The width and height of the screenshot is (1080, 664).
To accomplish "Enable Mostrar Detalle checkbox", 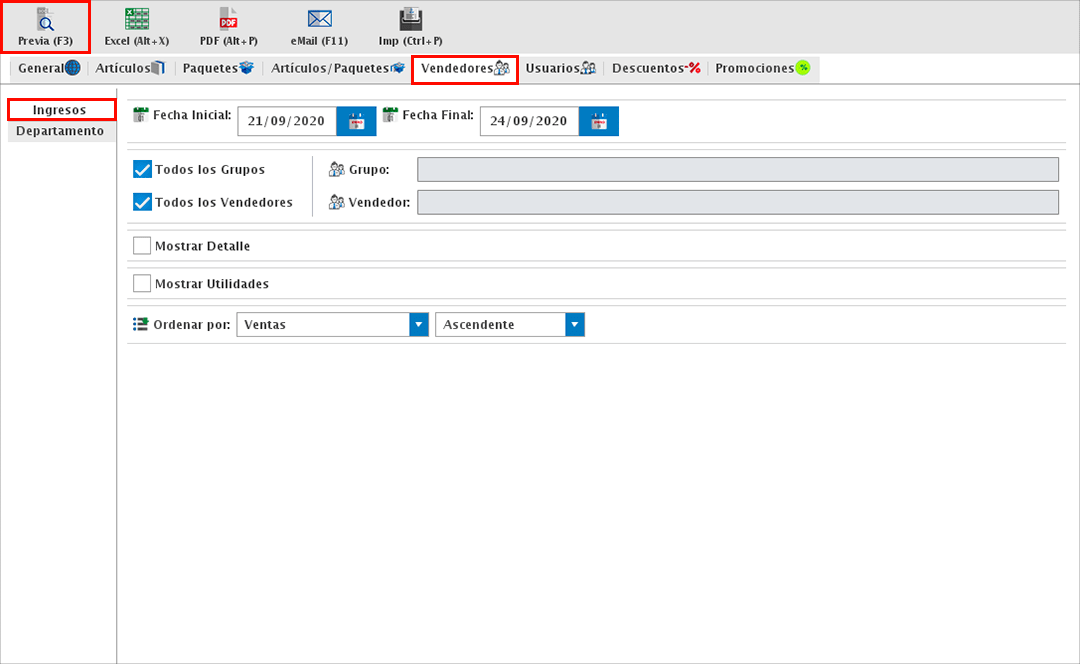I will (x=142, y=246).
